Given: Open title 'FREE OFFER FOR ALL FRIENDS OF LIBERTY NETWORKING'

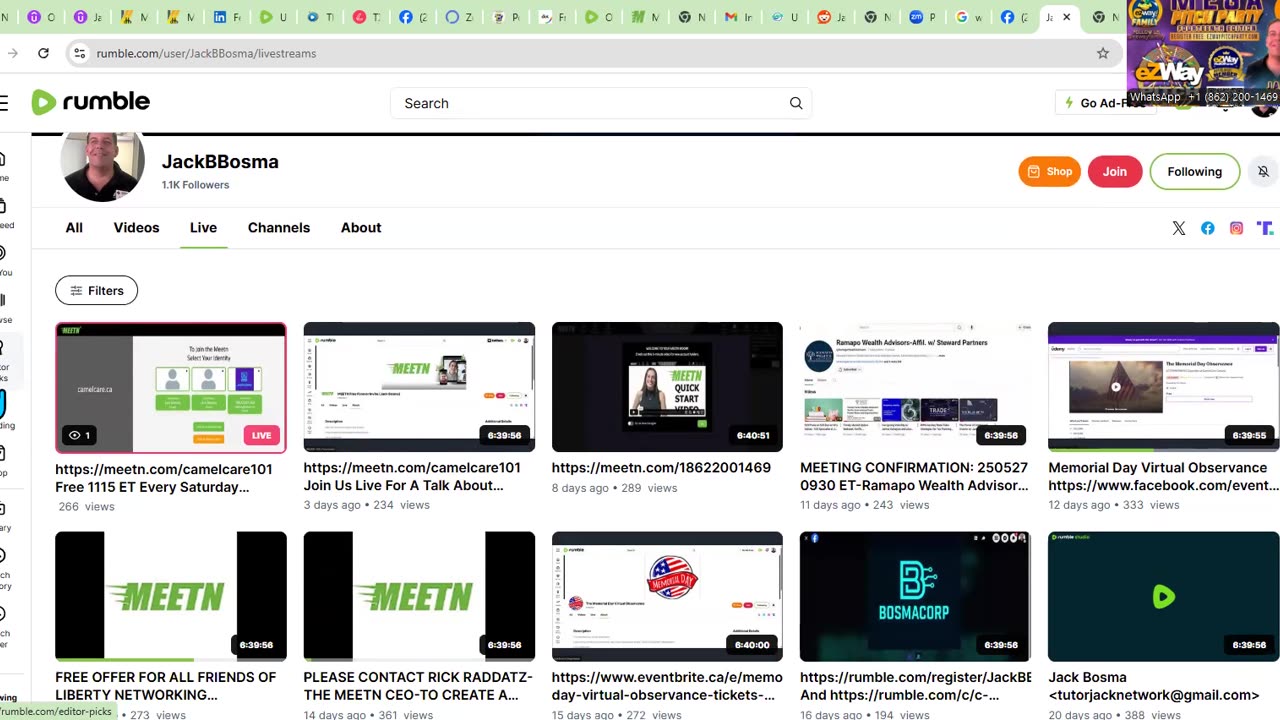Looking at the screenshot, I should coord(165,686).
